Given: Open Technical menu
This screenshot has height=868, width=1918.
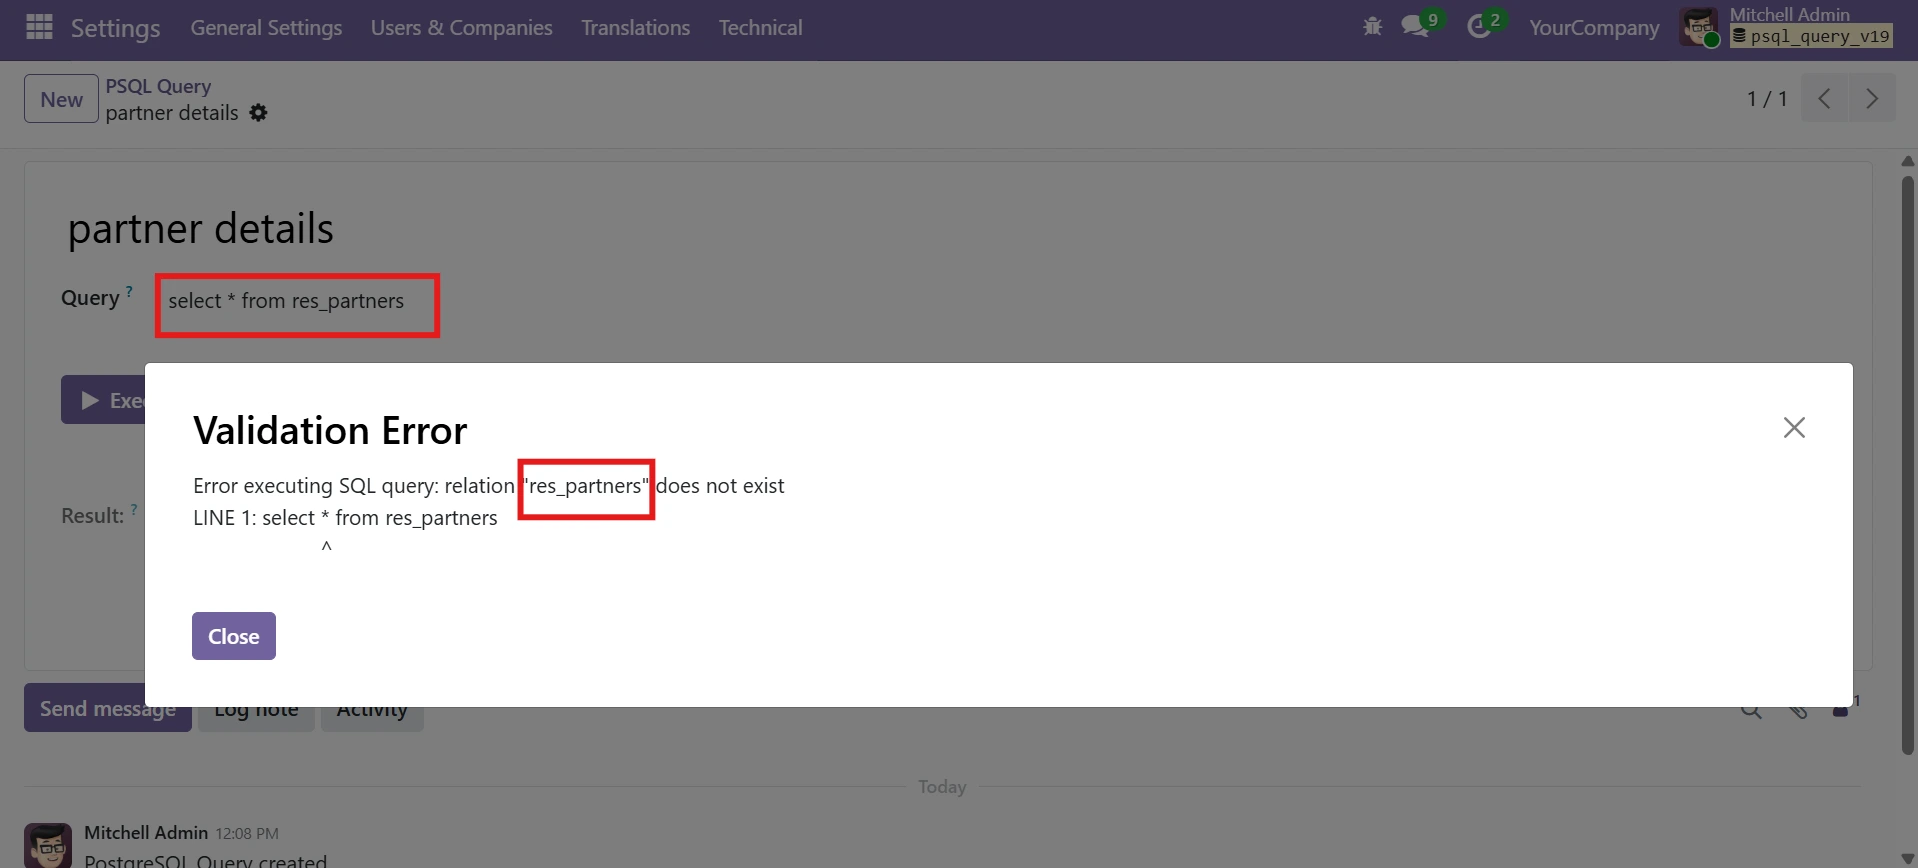Looking at the screenshot, I should tap(760, 28).
